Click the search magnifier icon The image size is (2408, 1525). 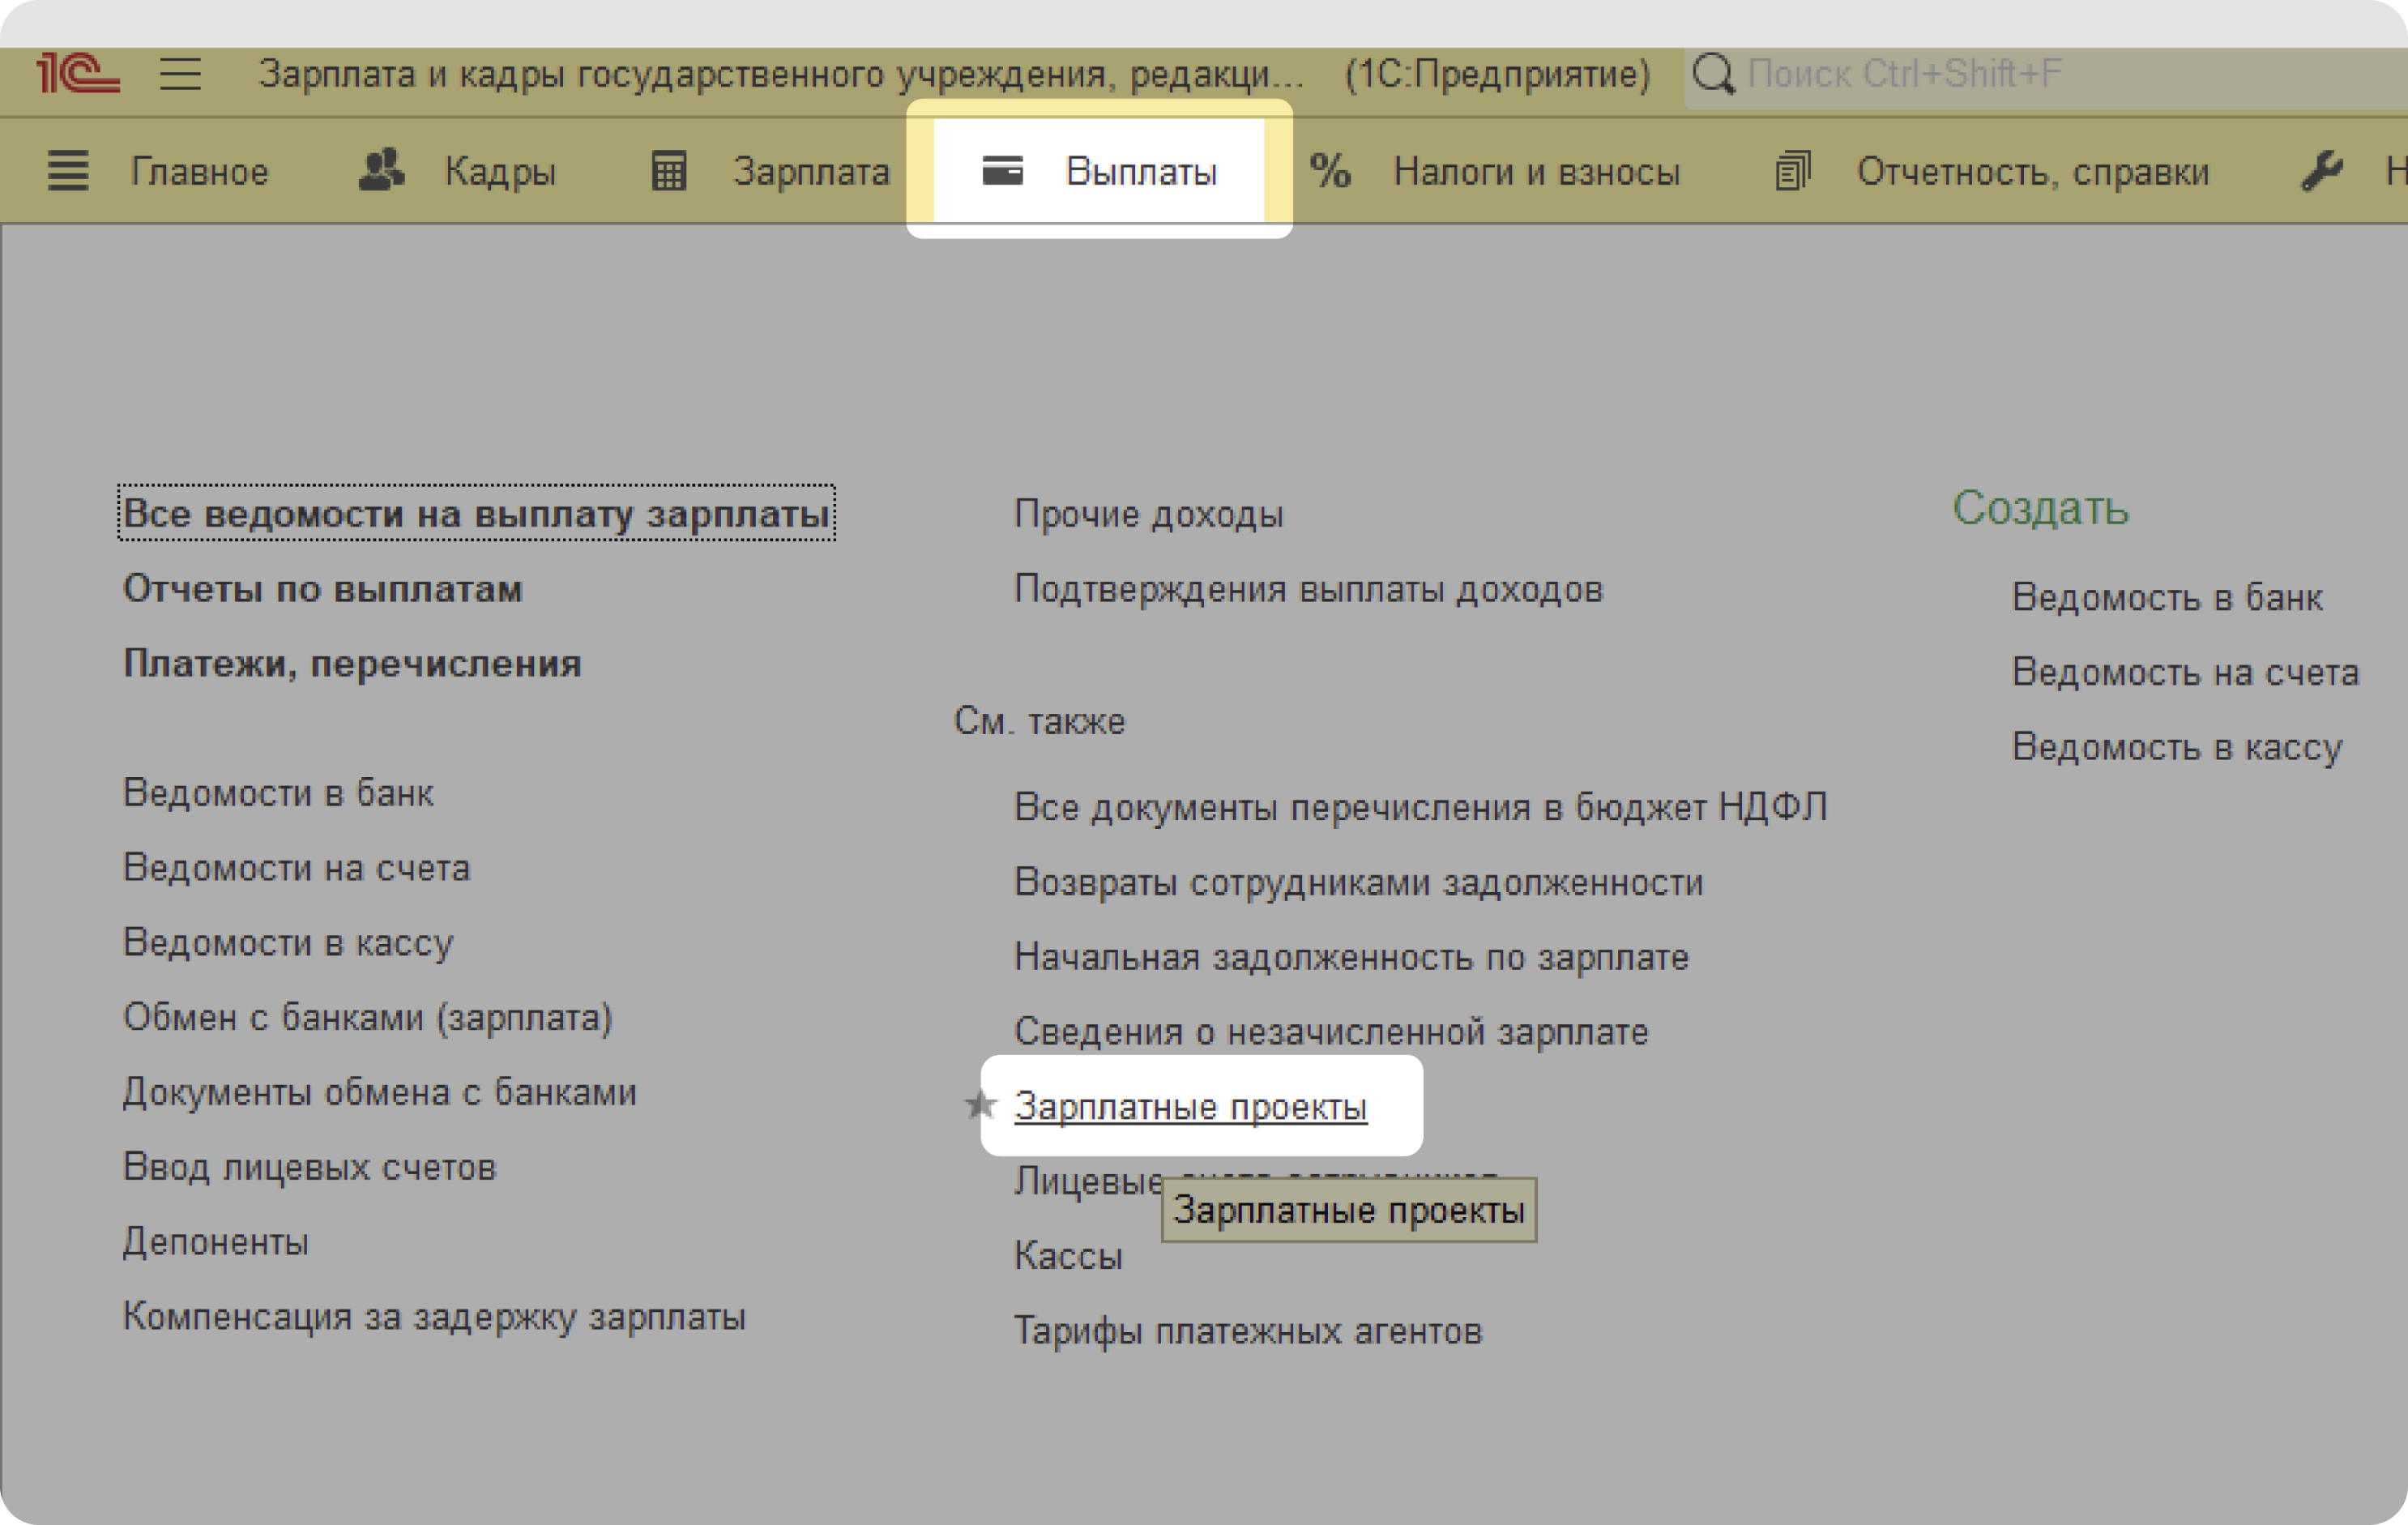1714,74
